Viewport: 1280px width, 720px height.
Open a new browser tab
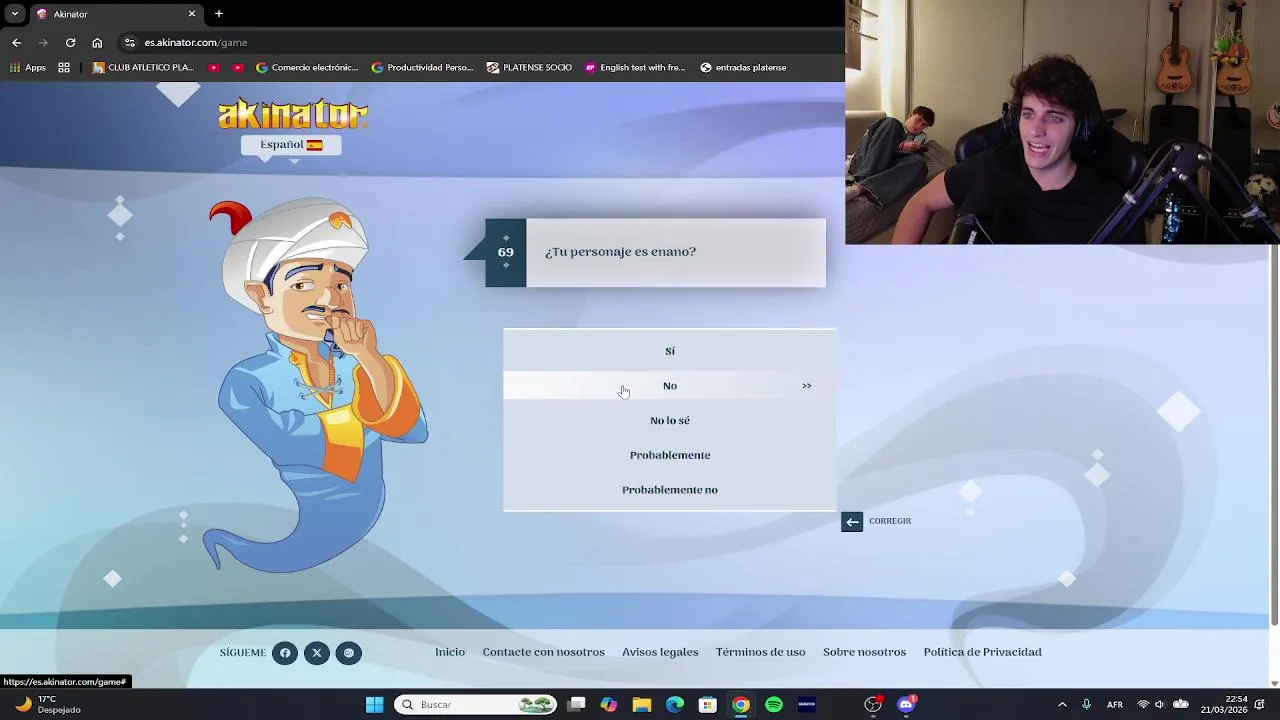point(218,14)
